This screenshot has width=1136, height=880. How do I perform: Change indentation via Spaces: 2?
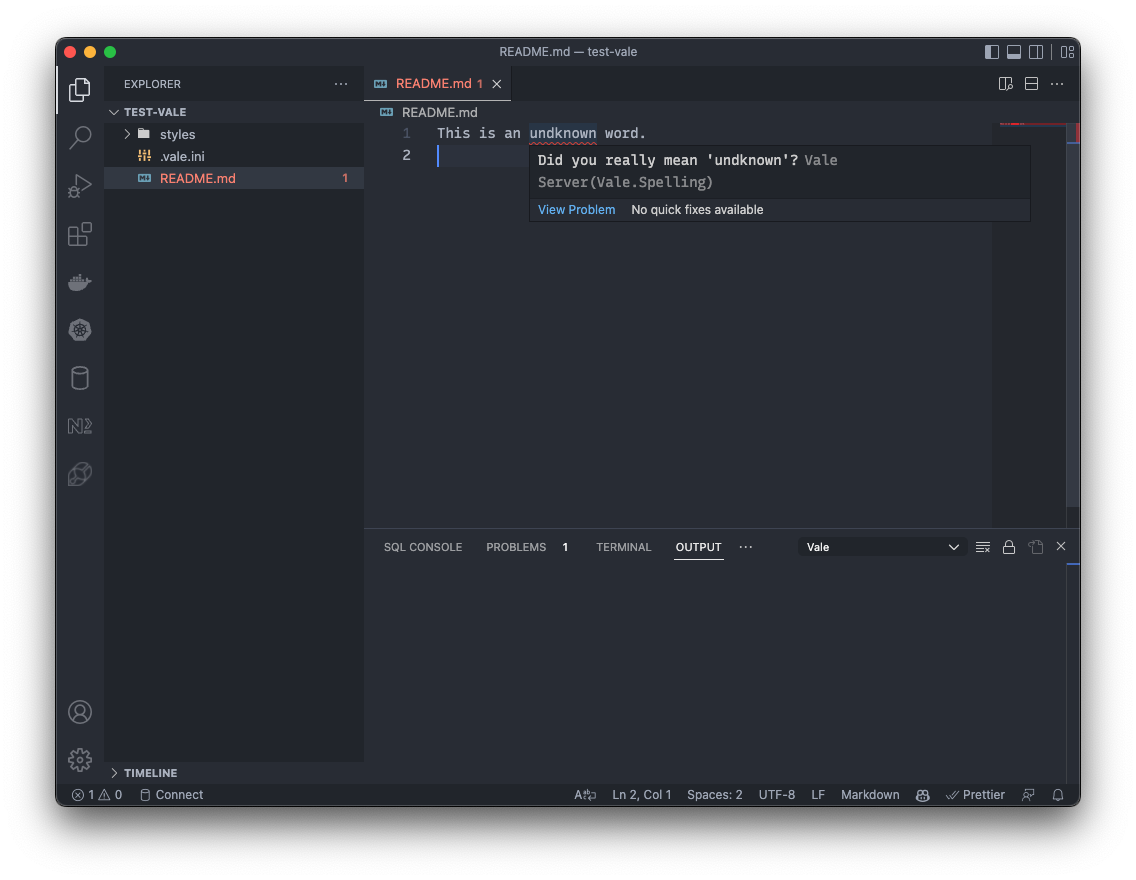714,795
